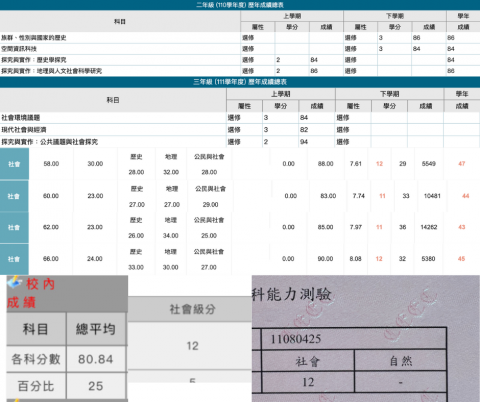Click the 社會 label in the 66.00 row
Image resolution: width=480 pixels, height=402 pixels.
tap(14, 259)
